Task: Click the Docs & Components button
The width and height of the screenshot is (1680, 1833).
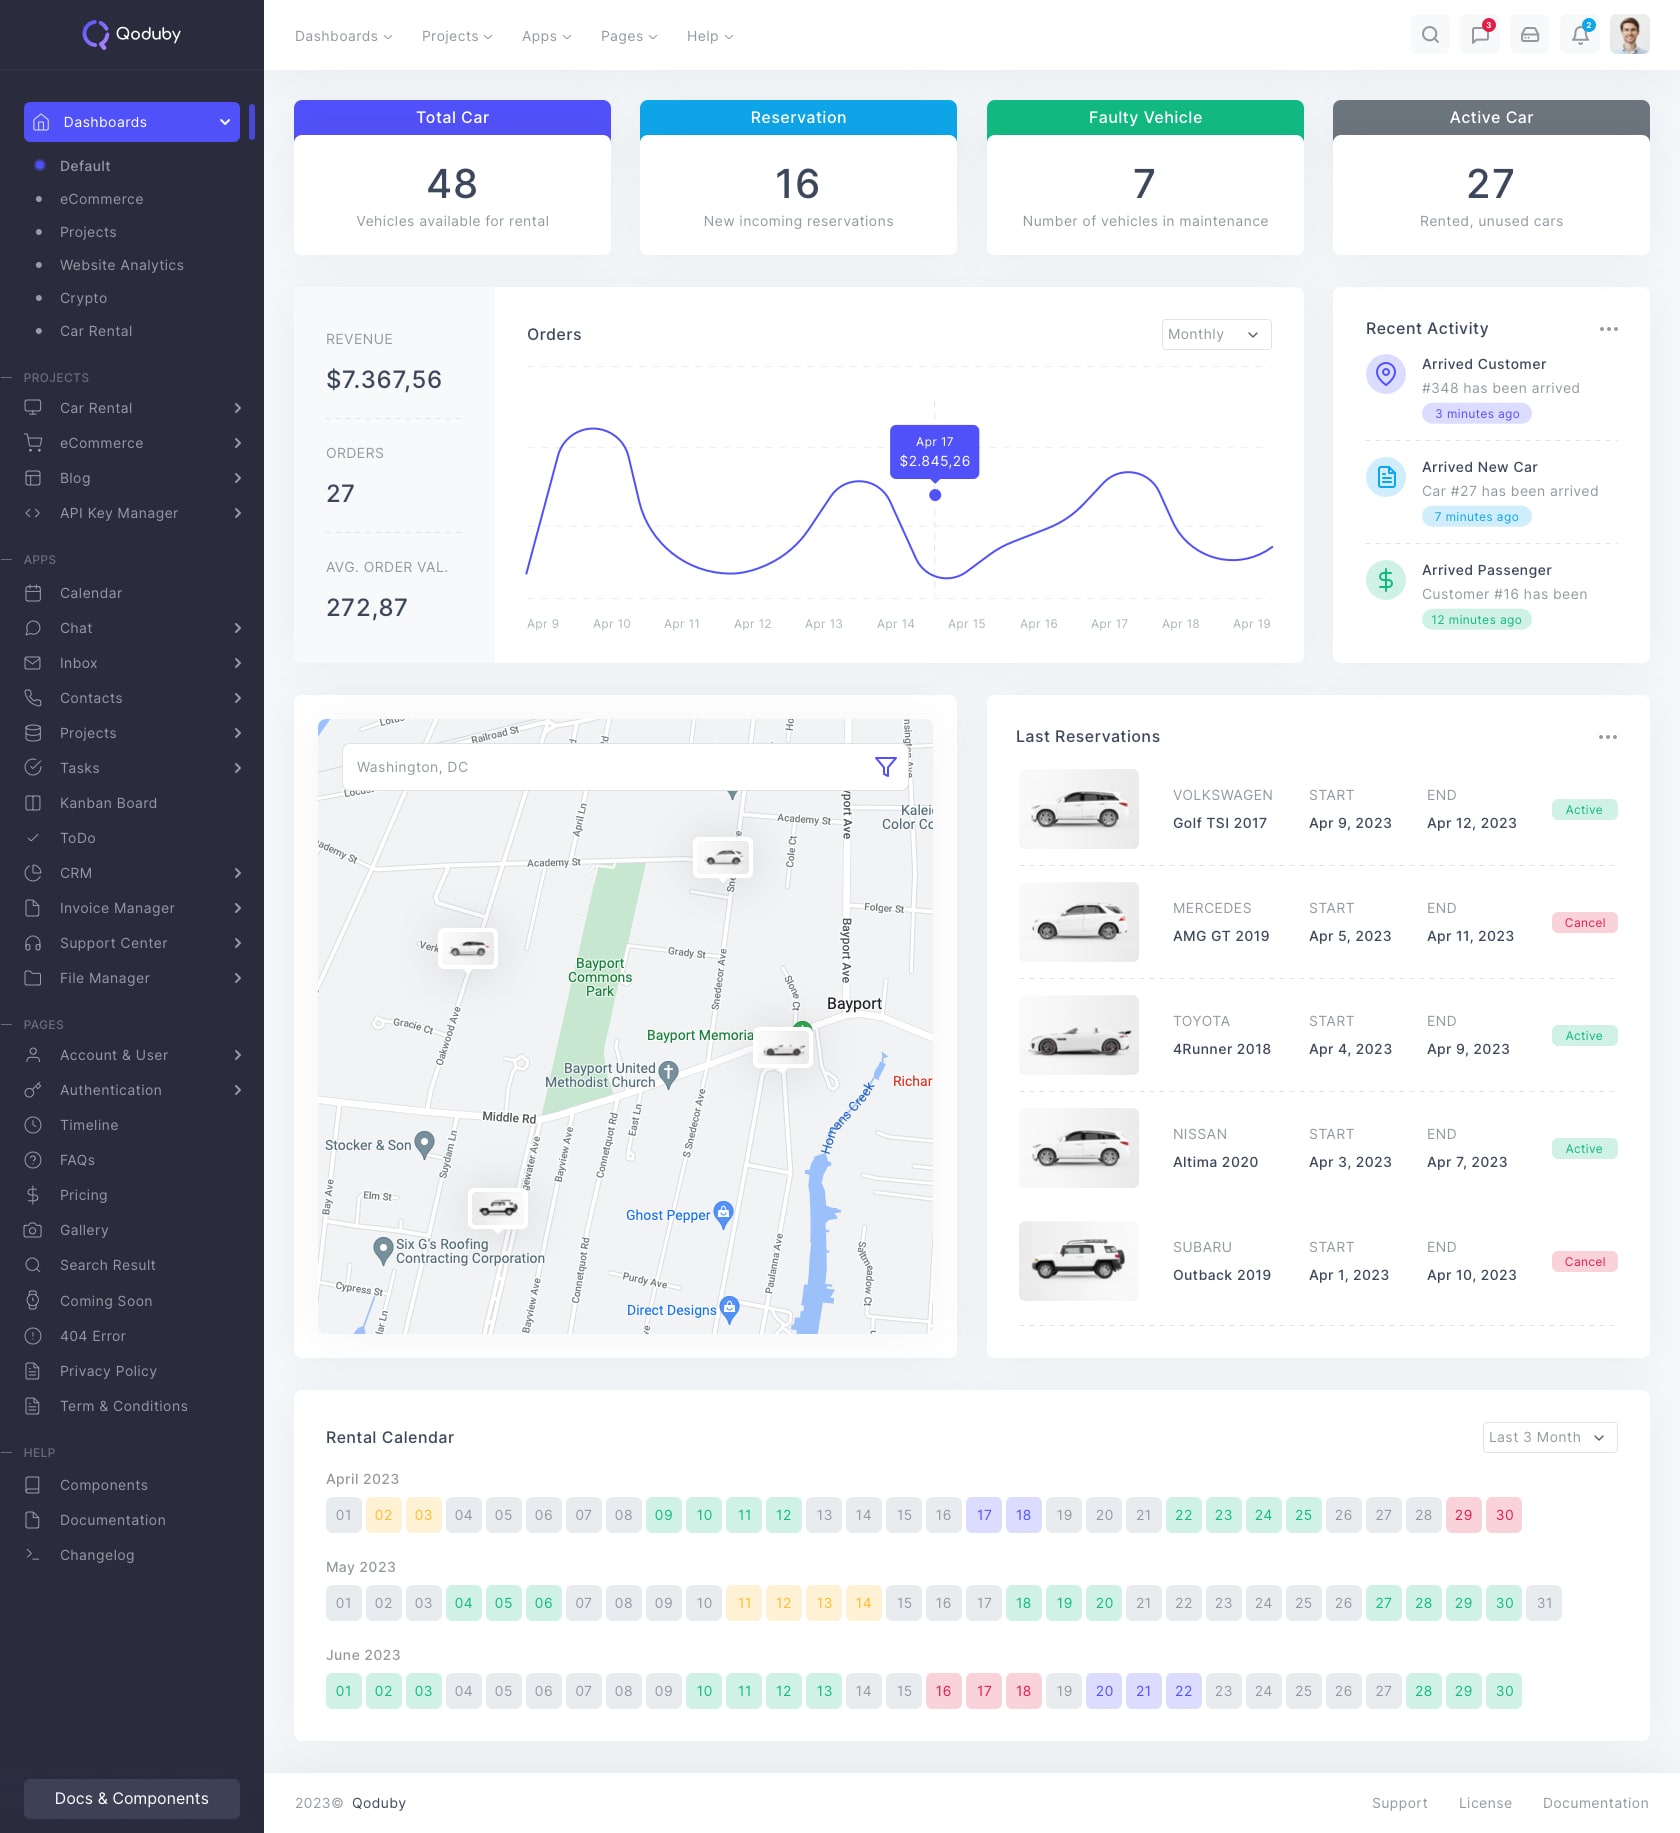Action: coord(132,1798)
